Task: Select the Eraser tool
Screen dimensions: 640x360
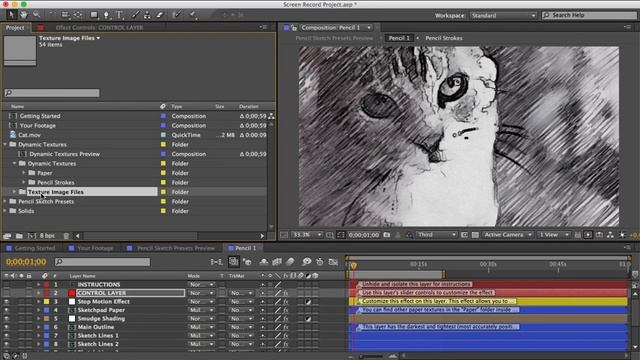Action: tap(160, 15)
